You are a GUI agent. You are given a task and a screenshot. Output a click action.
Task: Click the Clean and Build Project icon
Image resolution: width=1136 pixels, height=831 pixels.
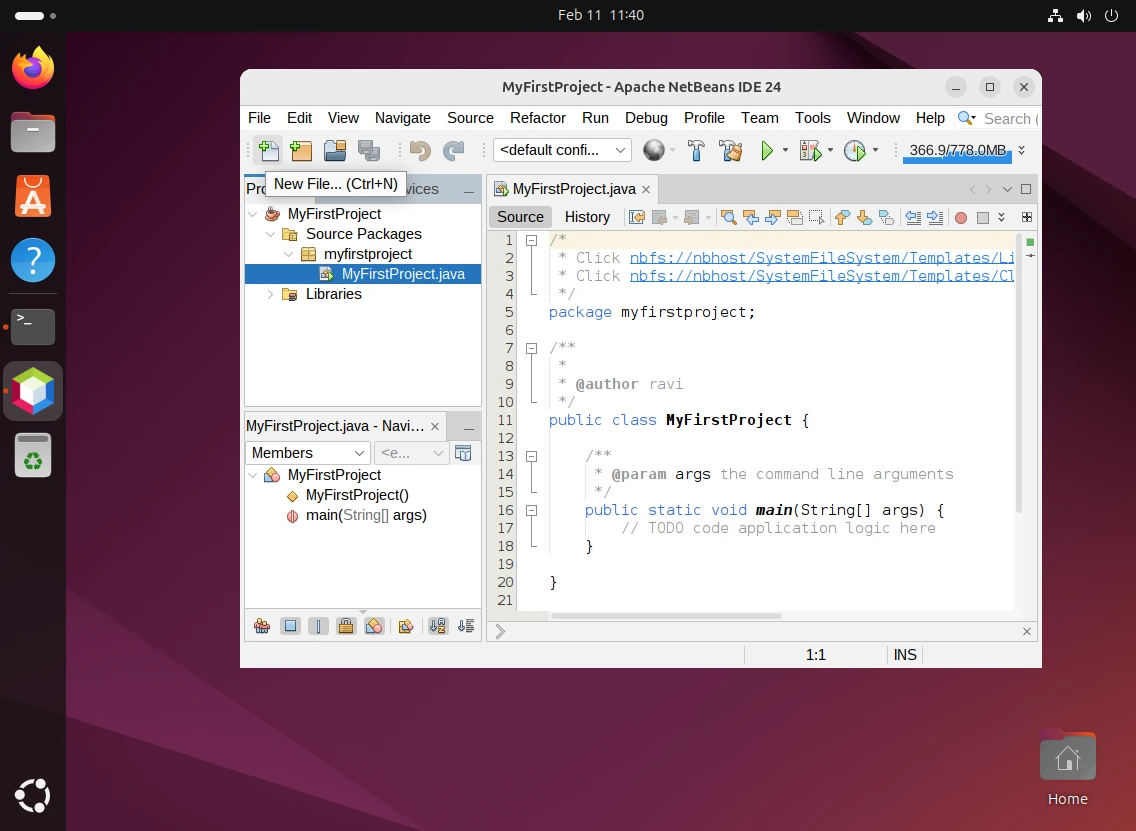731,150
